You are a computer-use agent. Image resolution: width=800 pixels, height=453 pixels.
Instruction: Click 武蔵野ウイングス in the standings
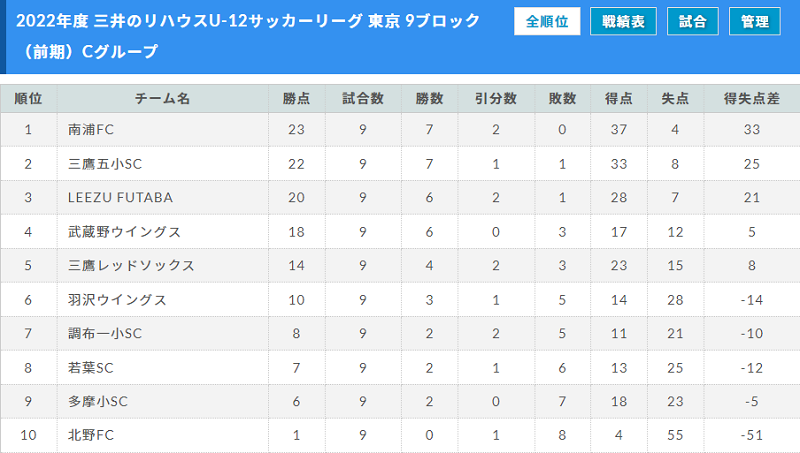click(124, 232)
